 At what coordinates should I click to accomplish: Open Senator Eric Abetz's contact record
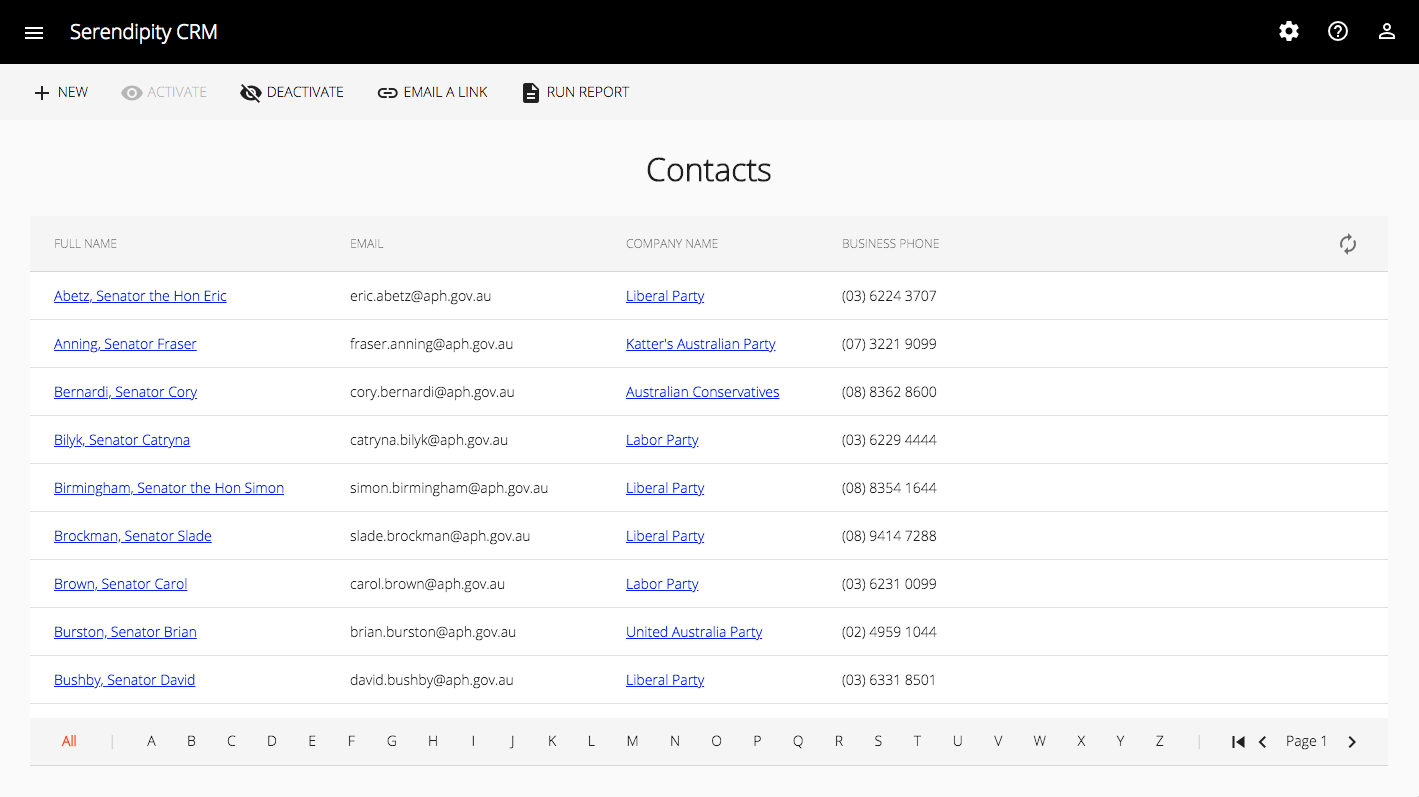[x=140, y=295]
